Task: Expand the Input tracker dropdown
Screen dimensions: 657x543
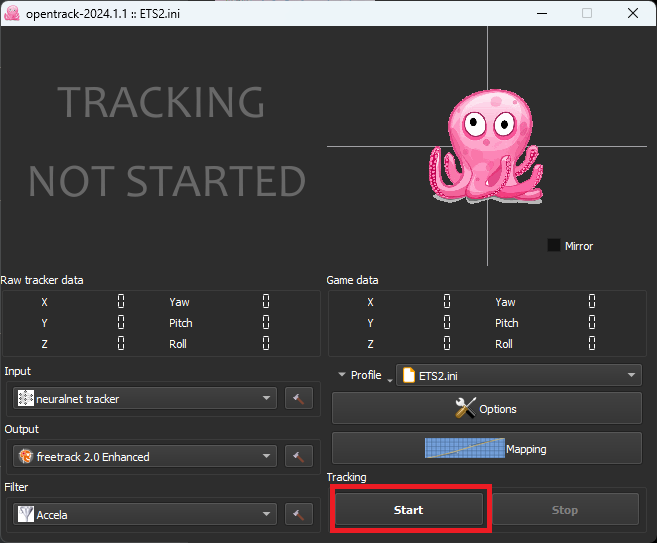Action: coord(145,398)
